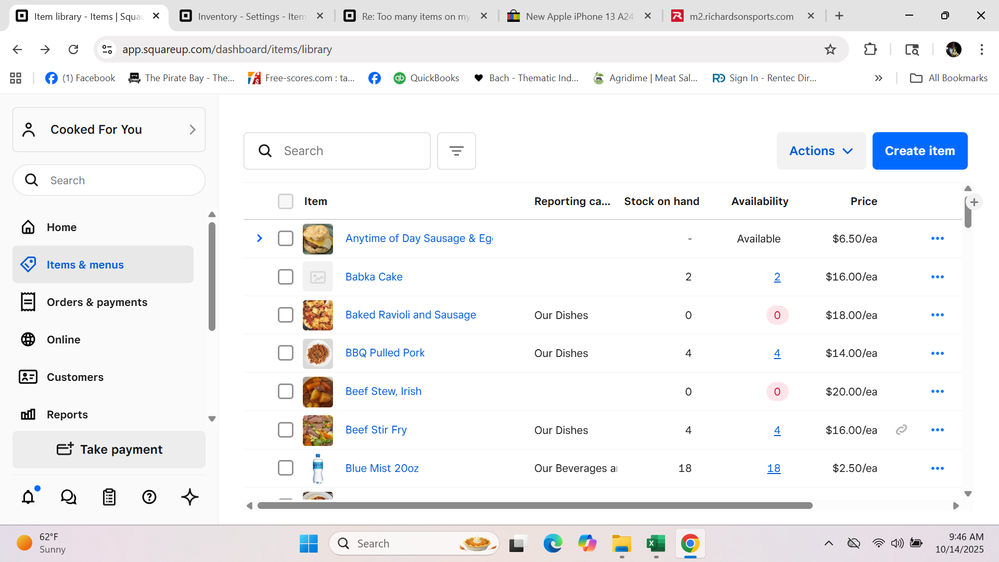Click the notifications bell icon
This screenshot has width=999, height=562.
point(28,497)
